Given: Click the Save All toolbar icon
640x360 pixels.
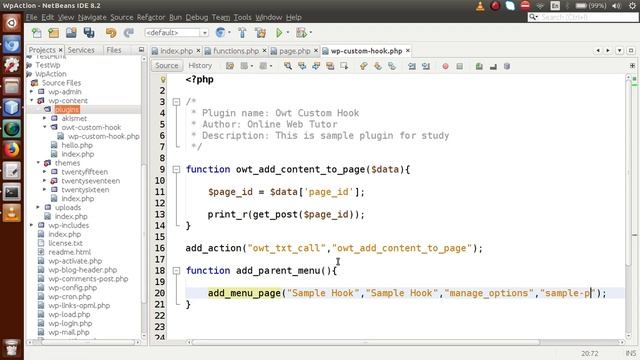Looking at the screenshot, I should click(89, 33).
